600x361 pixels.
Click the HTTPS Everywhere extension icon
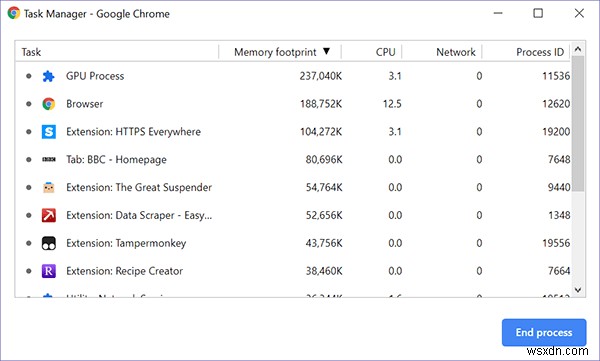49,132
